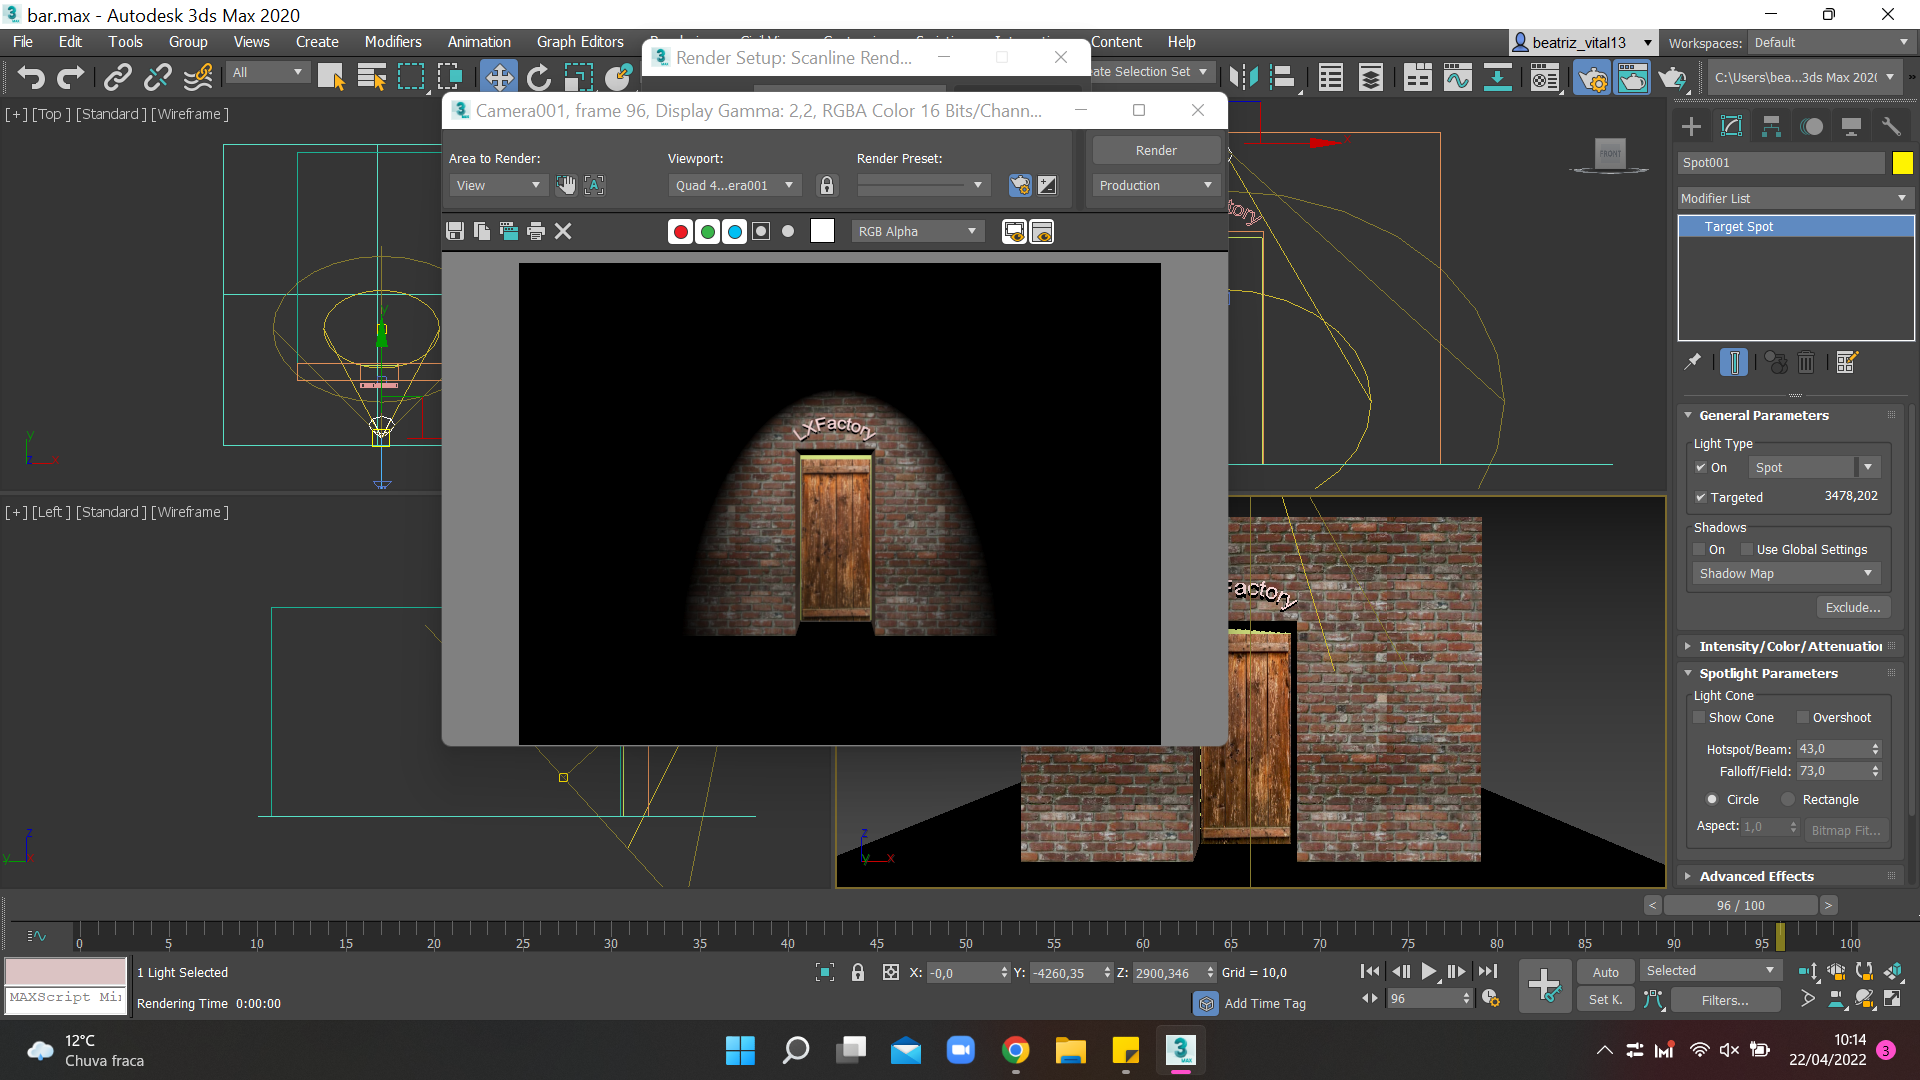The height and width of the screenshot is (1080, 1920).
Task: Select the Link tool icon
Action: click(x=118, y=77)
